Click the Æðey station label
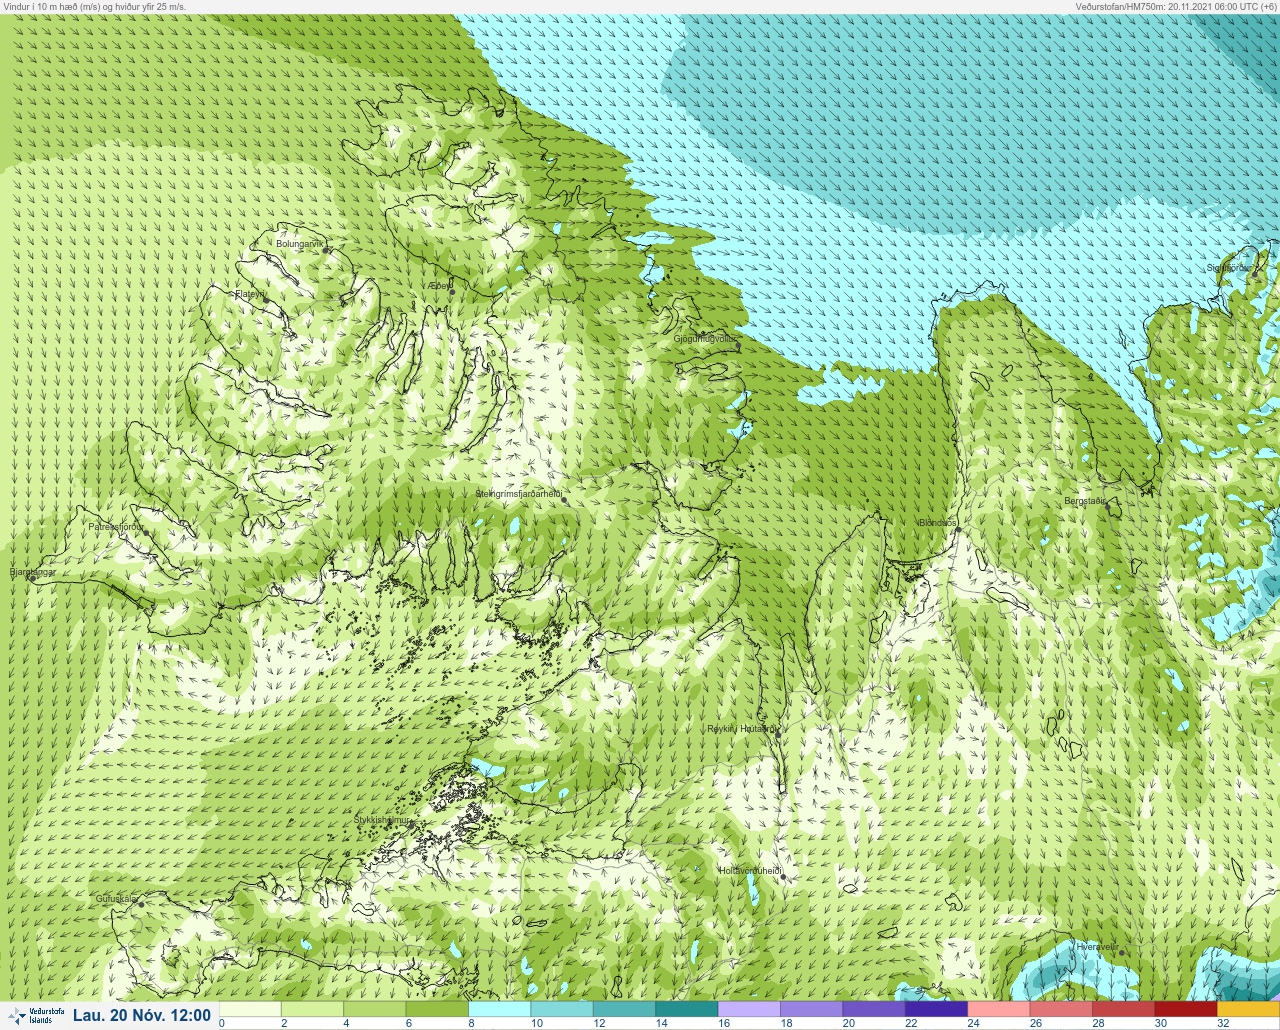 440,286
